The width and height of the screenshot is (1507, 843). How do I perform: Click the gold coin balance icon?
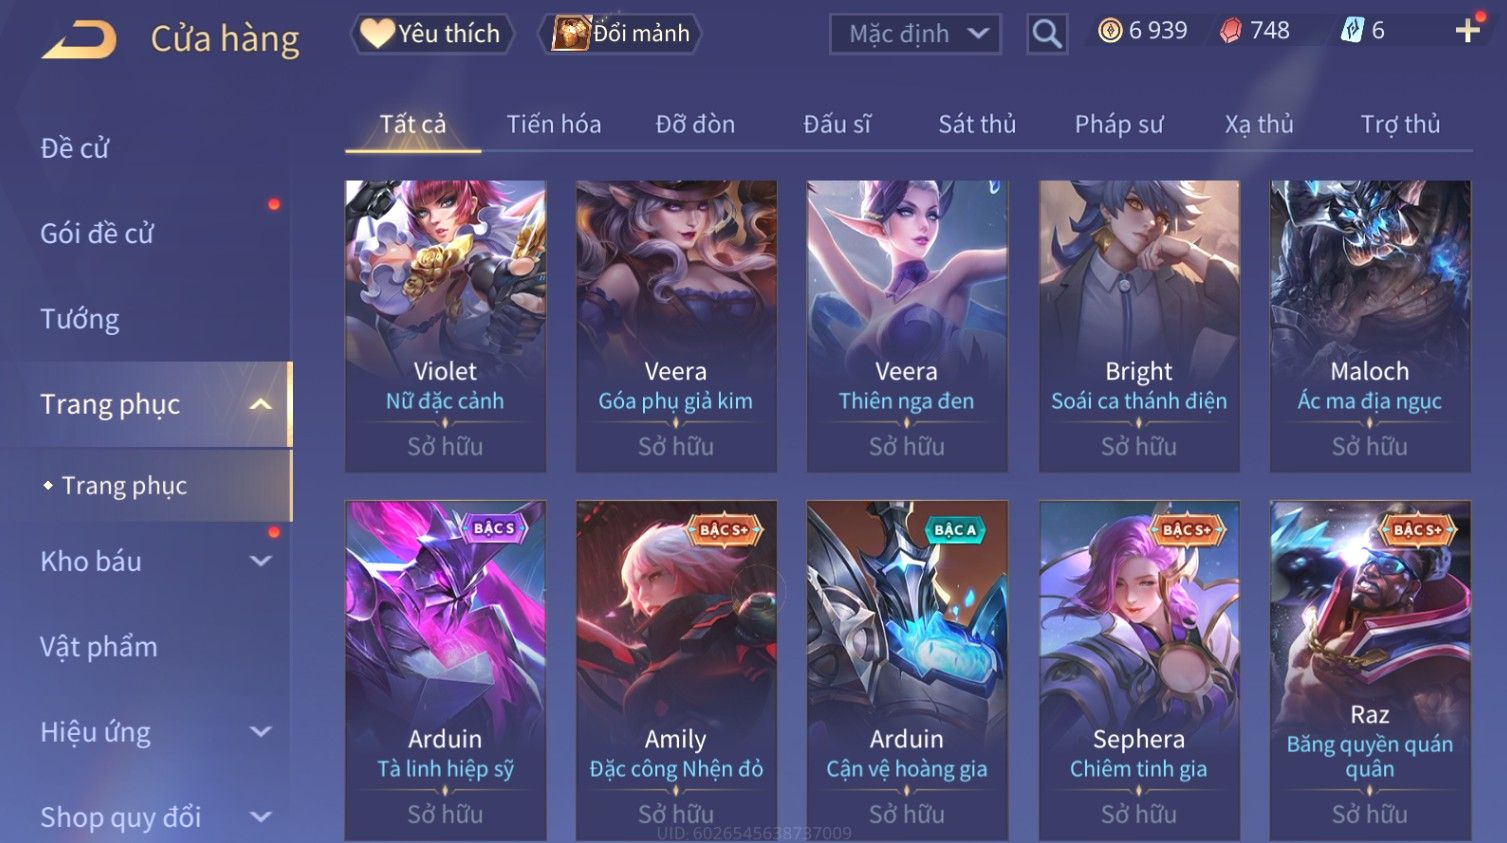pos(1110,31)
